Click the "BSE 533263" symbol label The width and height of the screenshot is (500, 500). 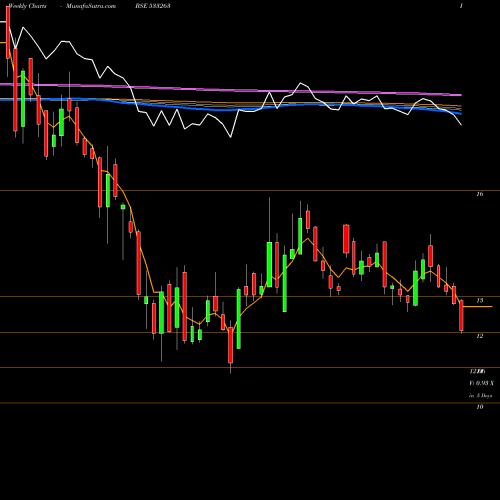point(152,6)
